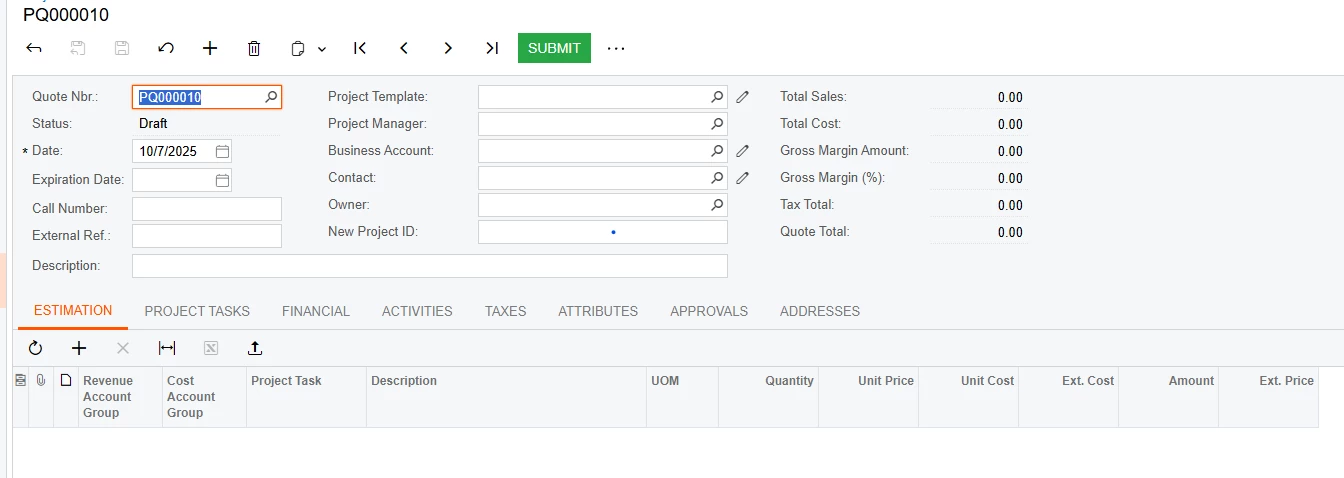This screenshot has width=1344, height=478.
Task: Click the green SUBMIT button
Action: (x=554, y=48)
